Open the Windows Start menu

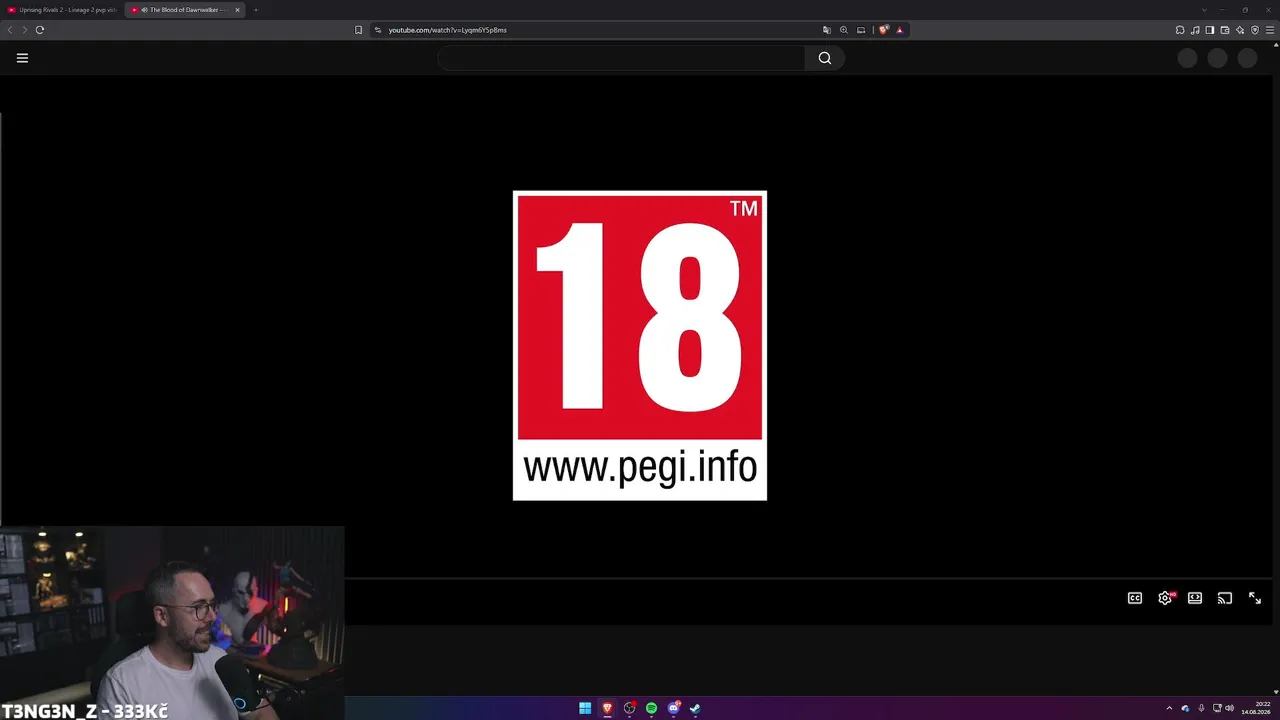585,708
